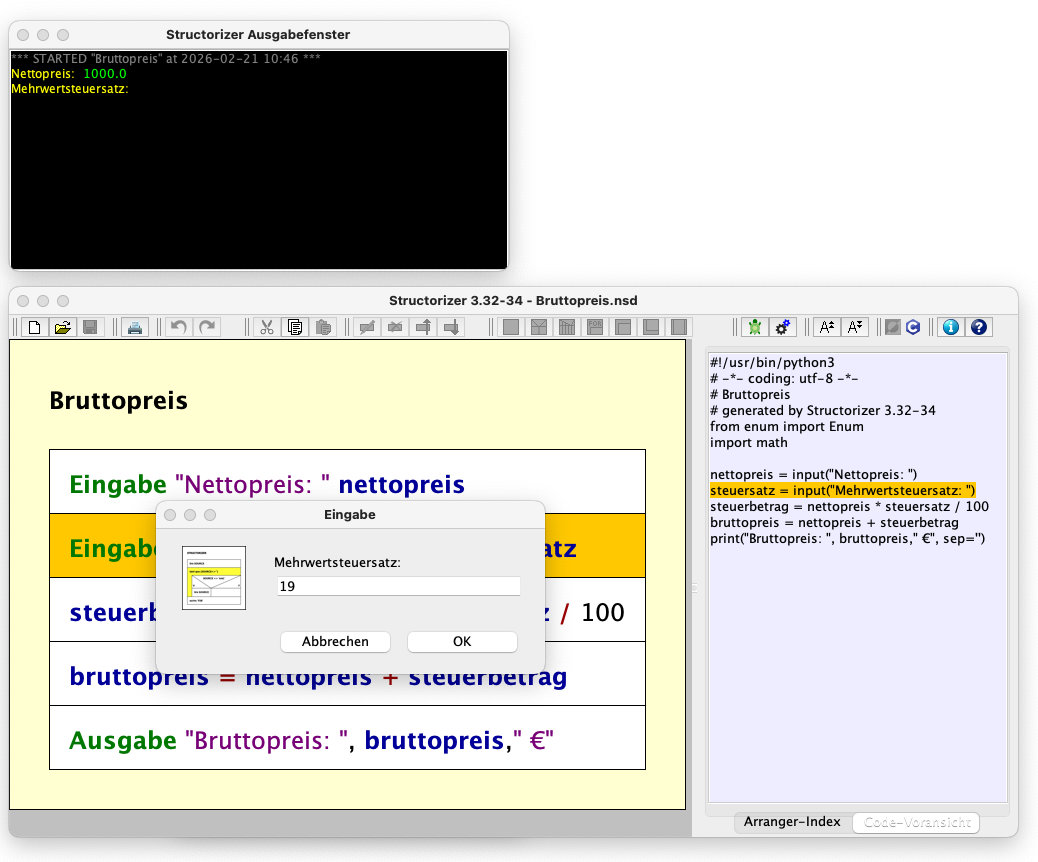Image resolution: width=1038 pixels, height=862 pixels.
Task: Click the 'nettopreis = input("Nettopreis: ")' code line
Action: point(814,475)
